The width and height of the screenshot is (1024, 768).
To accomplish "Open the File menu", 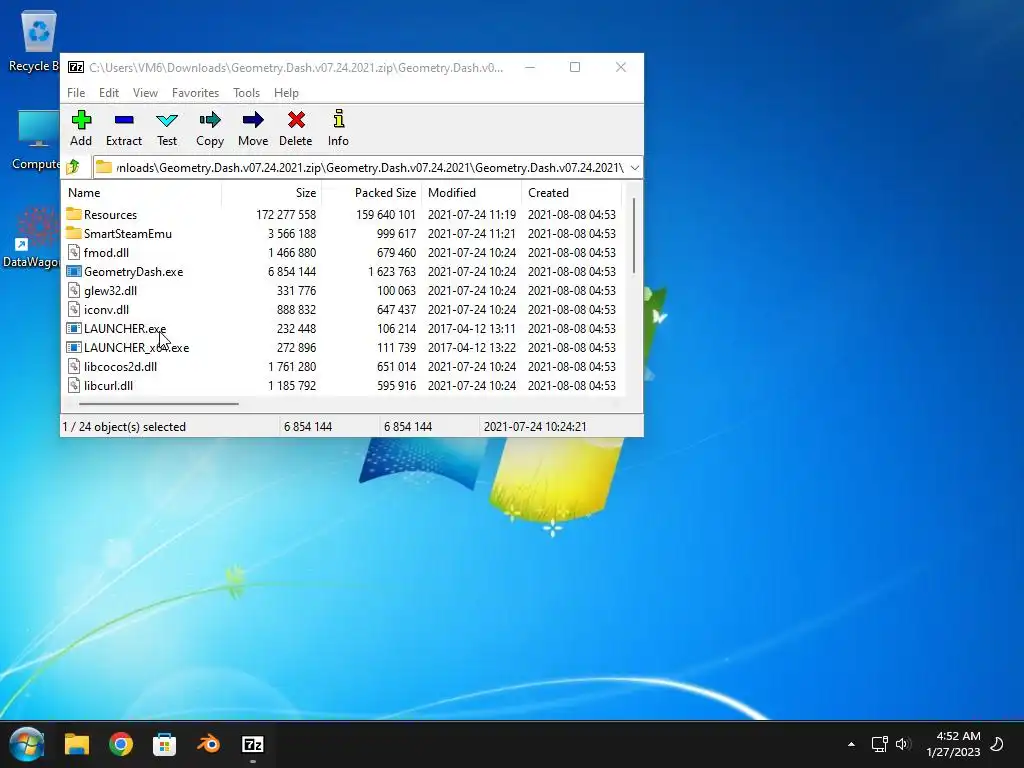I will click(76, 93).
